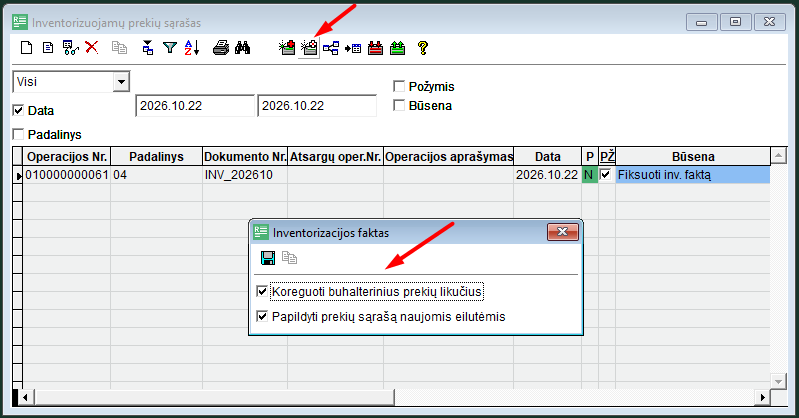Delete record with the red X icon
Viewport: 799px width, 418px height.
pyautogui.click(x=92, y=48)
